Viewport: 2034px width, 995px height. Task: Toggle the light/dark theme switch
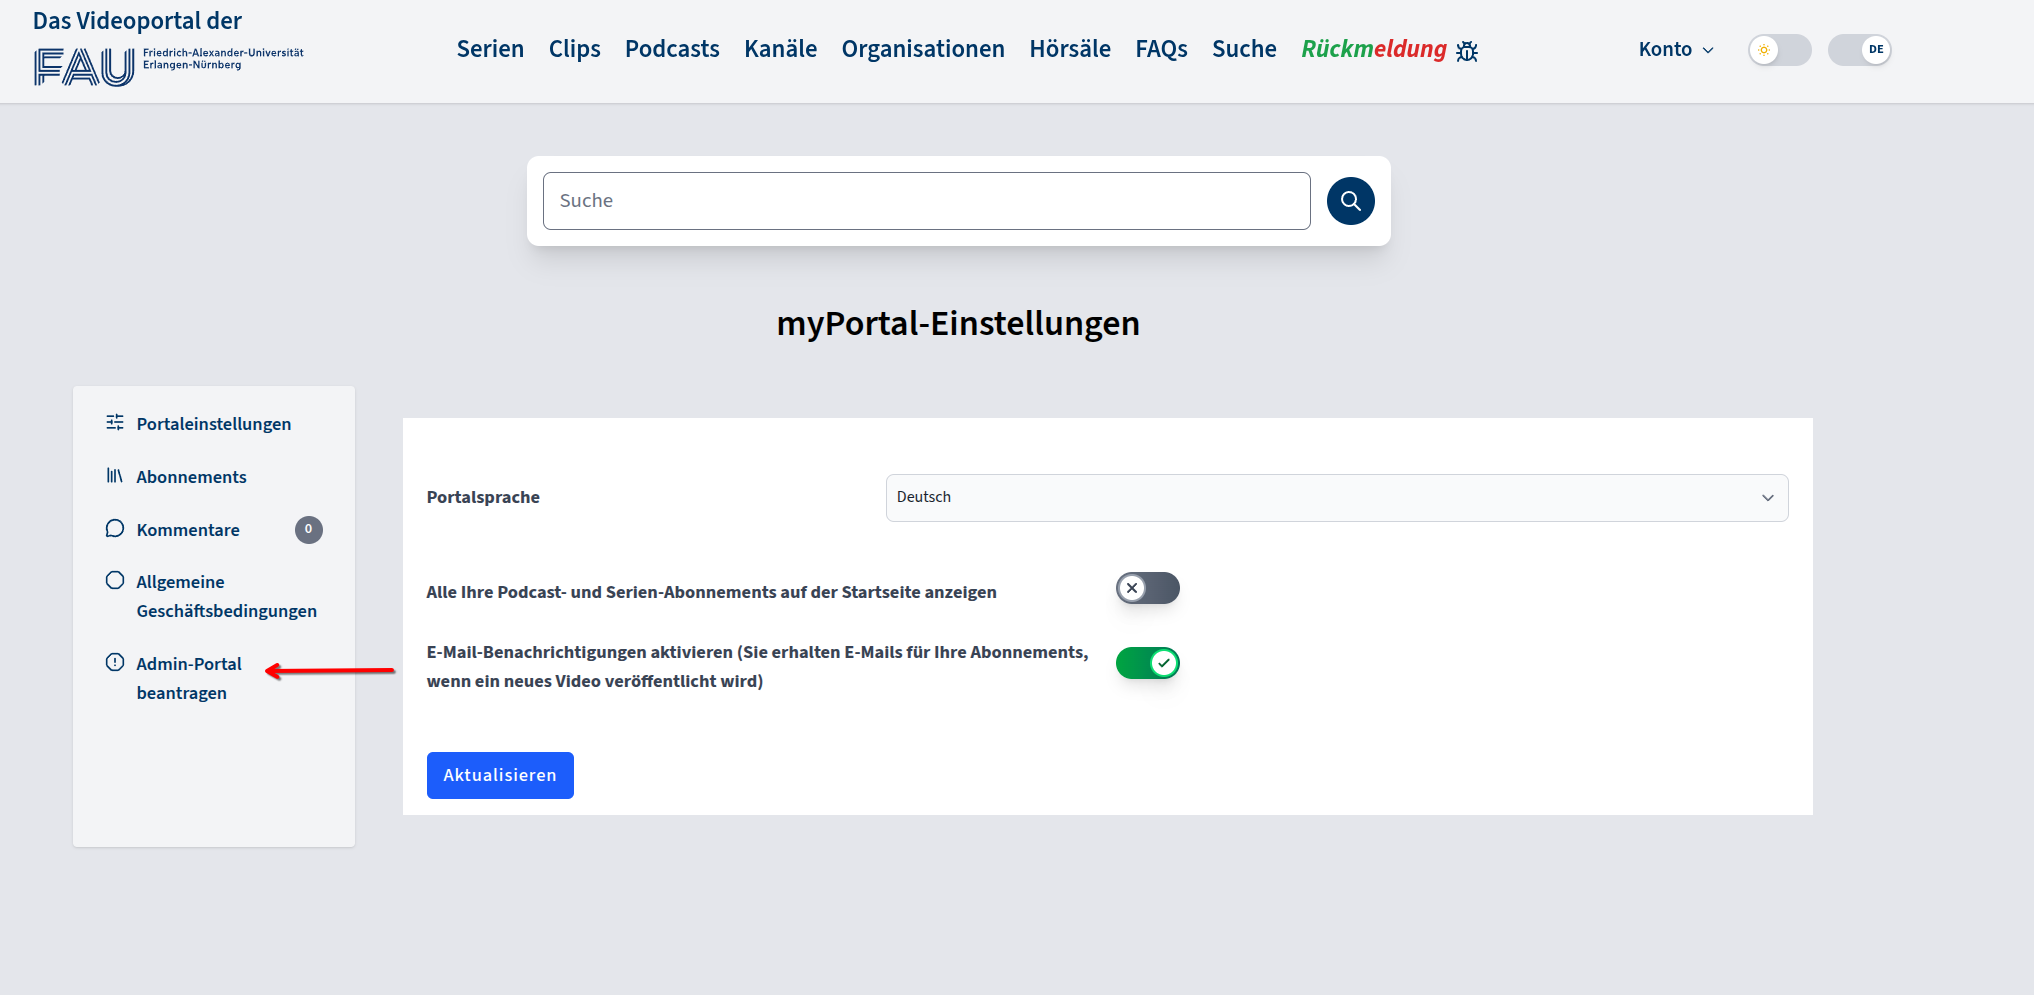point(1779,50)
